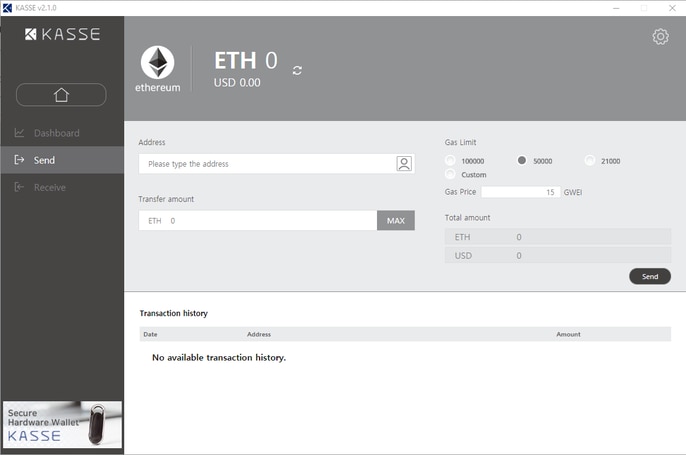Screen dimensions: 686x455
Task: Minimize the KASSE window
Action: pos(616,8)
